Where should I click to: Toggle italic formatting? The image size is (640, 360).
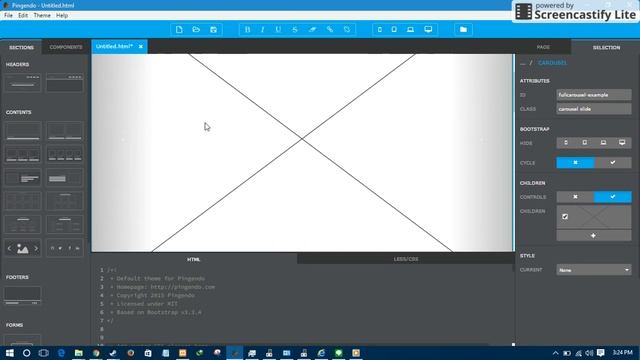tap(262, 29)
